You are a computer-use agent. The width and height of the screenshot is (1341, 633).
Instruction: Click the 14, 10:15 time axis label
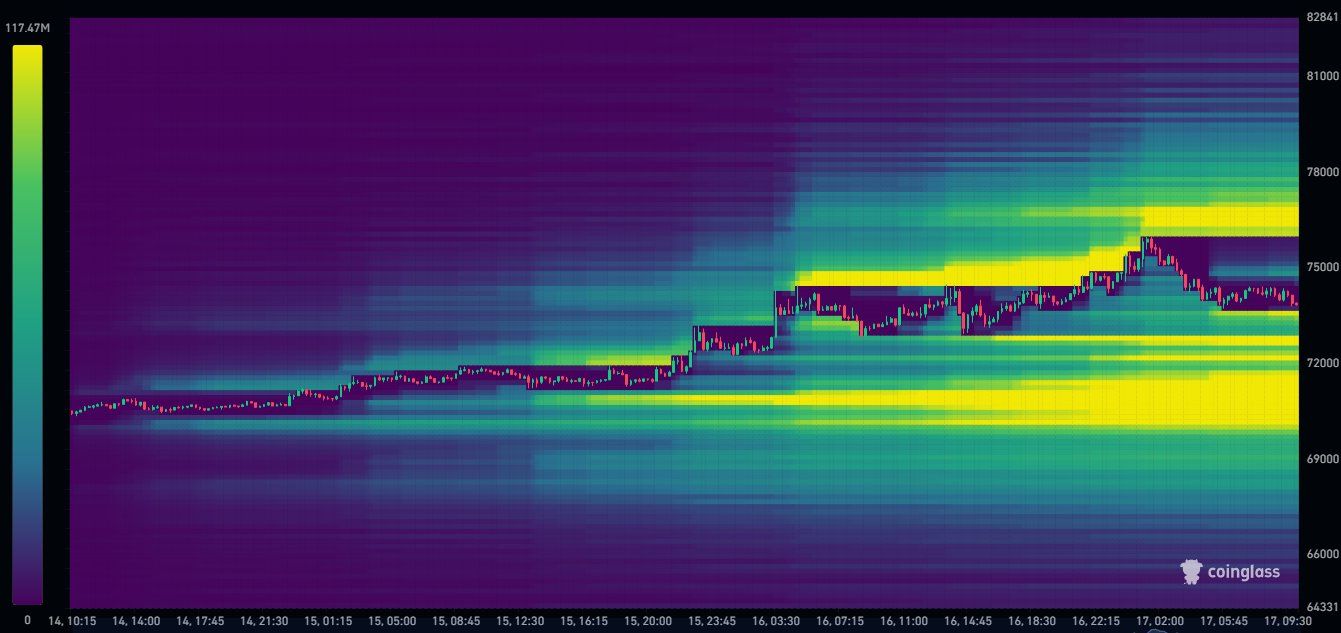(70, 621)
